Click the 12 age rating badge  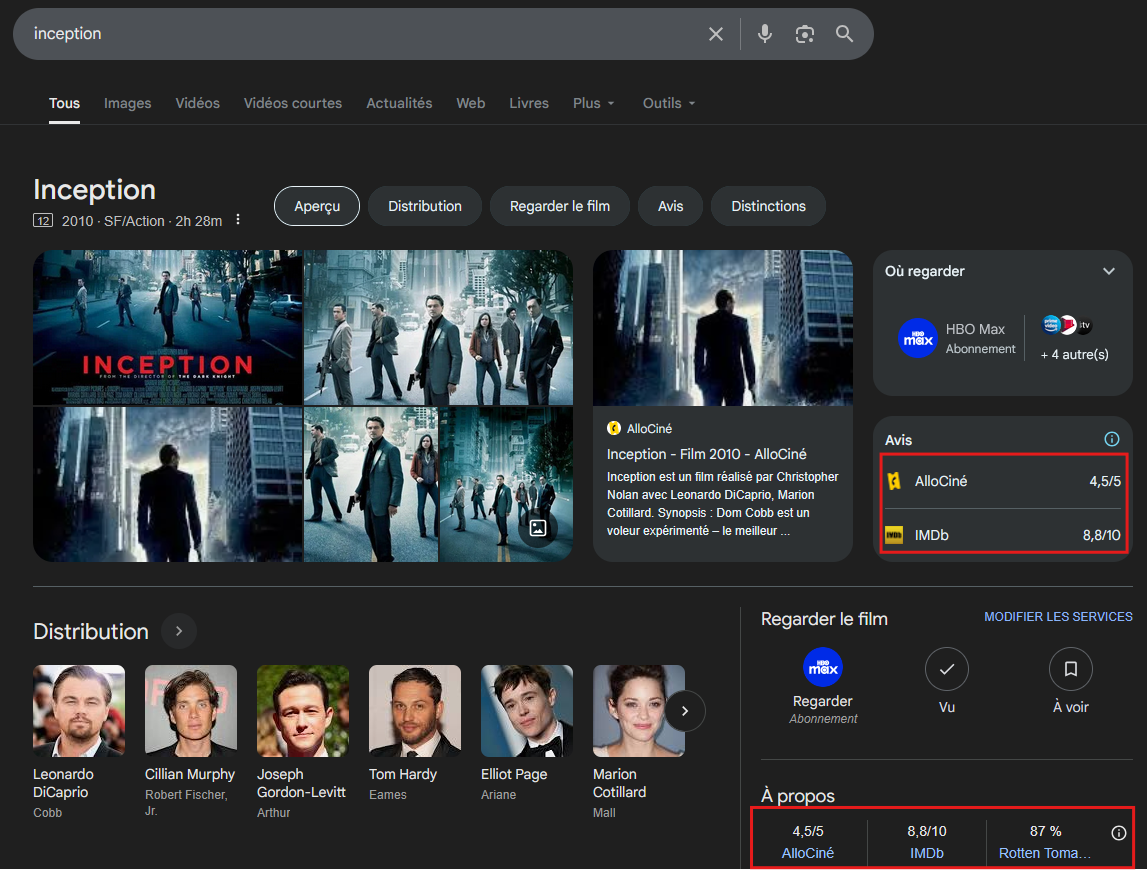tap(43, 220)
